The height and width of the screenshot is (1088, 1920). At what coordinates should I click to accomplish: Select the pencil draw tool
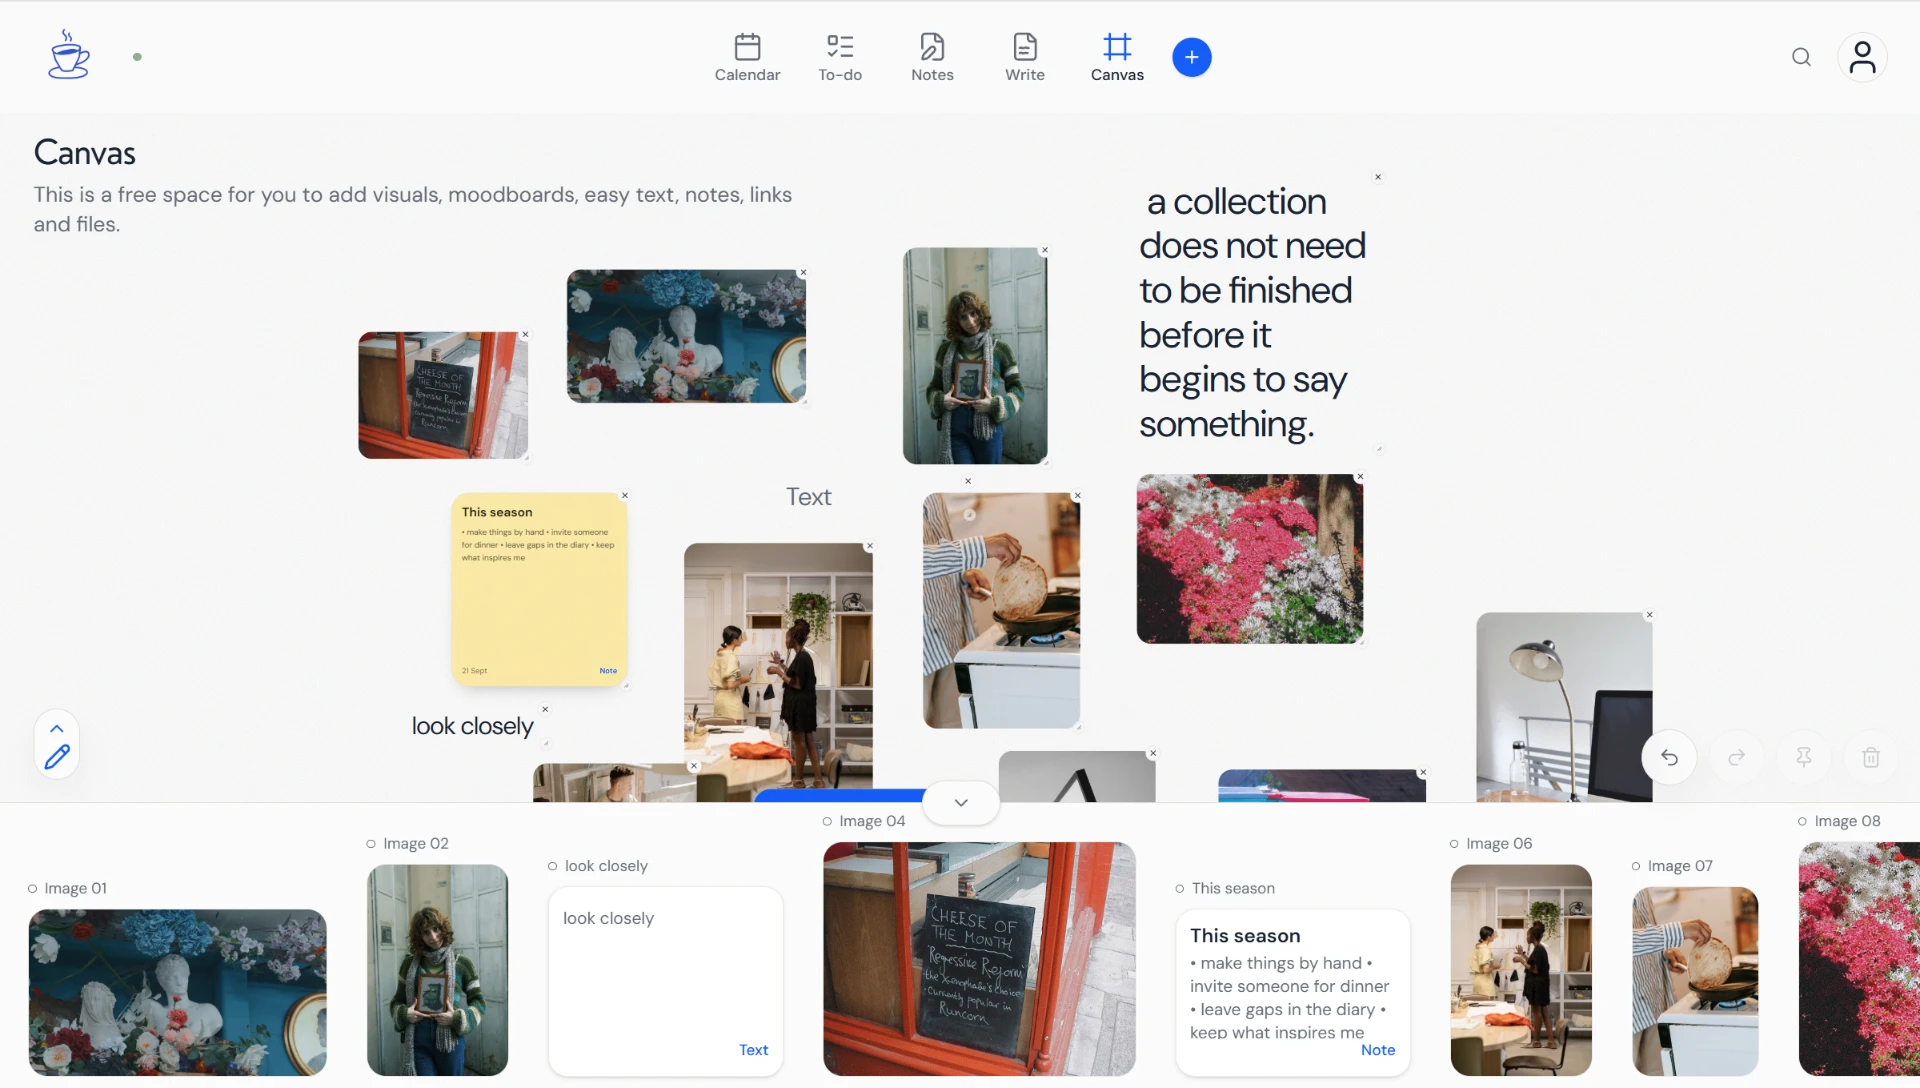point(57,757)
